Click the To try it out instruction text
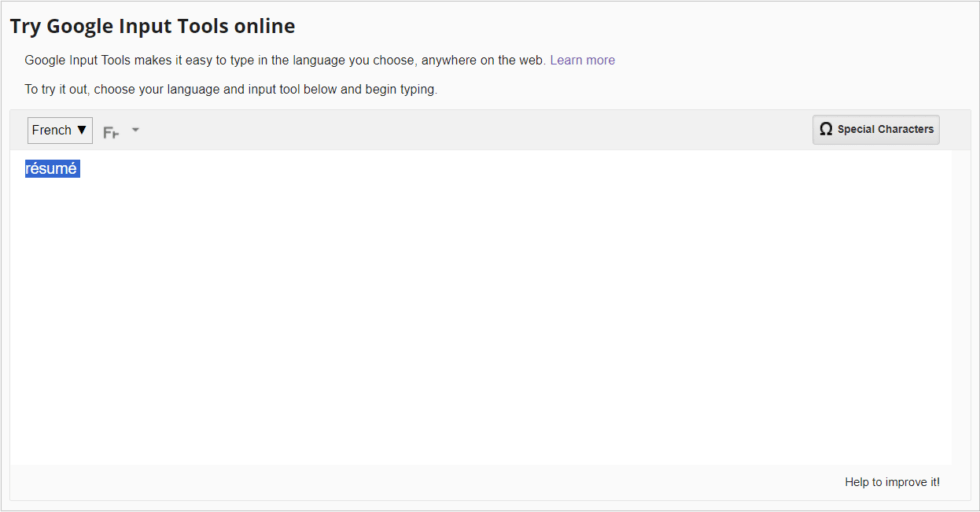The height and width of the screenshot is (512, 980). click(230, 89)
